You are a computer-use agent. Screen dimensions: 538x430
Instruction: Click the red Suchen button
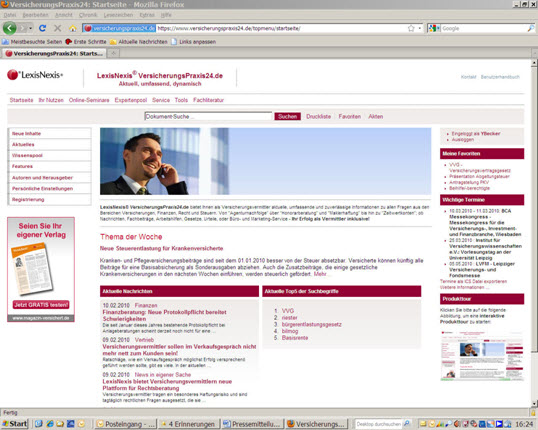click(288, 117)
